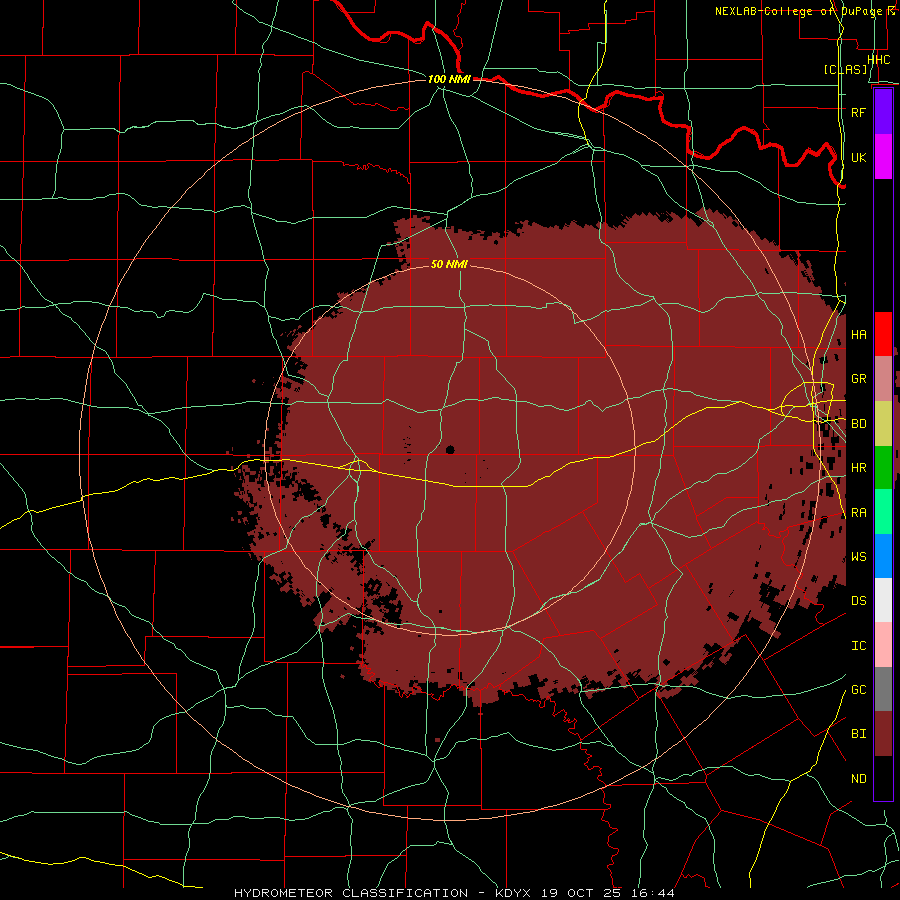Click the RA legend label
The image size is (900, 900).
[858, 512]
